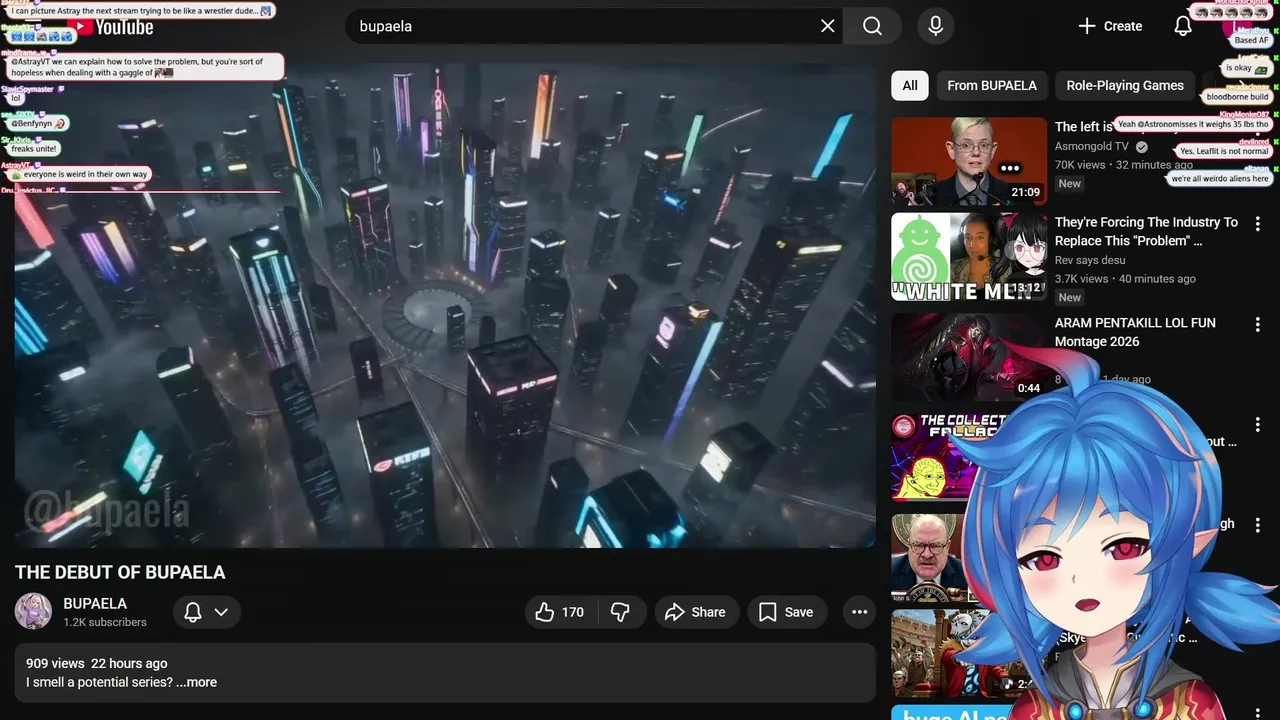This screenshot has height=720, width=1280.
Task: Share this video
Action: 697,612
